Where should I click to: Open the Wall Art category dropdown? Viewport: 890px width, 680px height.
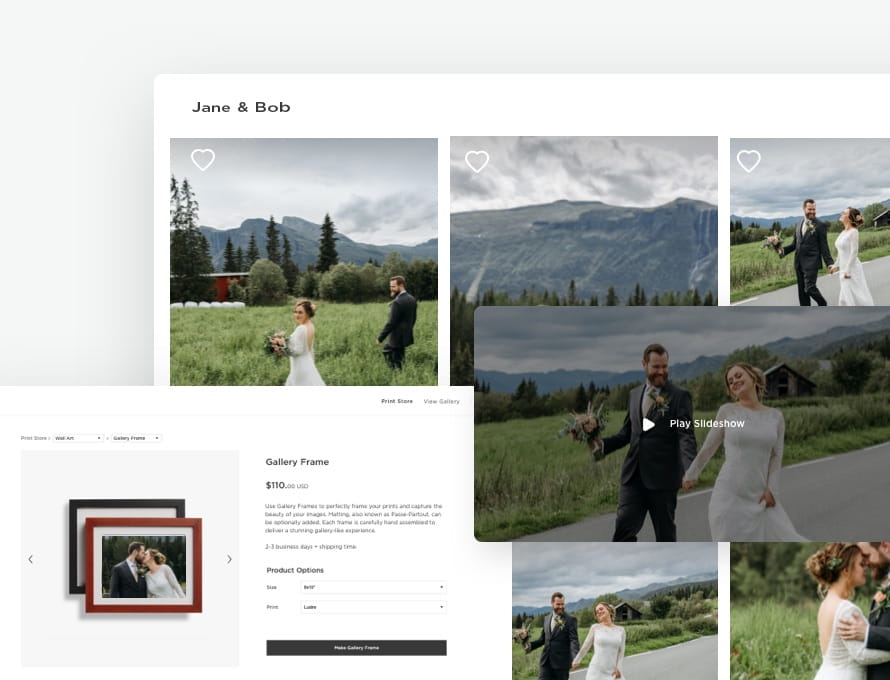[78, 438]
